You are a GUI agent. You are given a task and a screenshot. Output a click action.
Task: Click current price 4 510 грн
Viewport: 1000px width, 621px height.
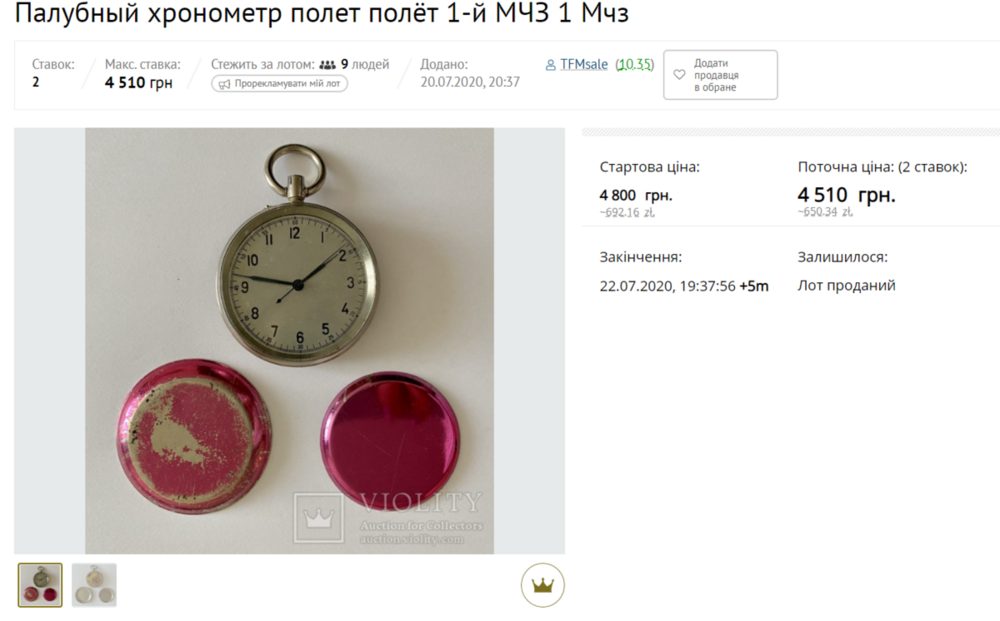846,194
